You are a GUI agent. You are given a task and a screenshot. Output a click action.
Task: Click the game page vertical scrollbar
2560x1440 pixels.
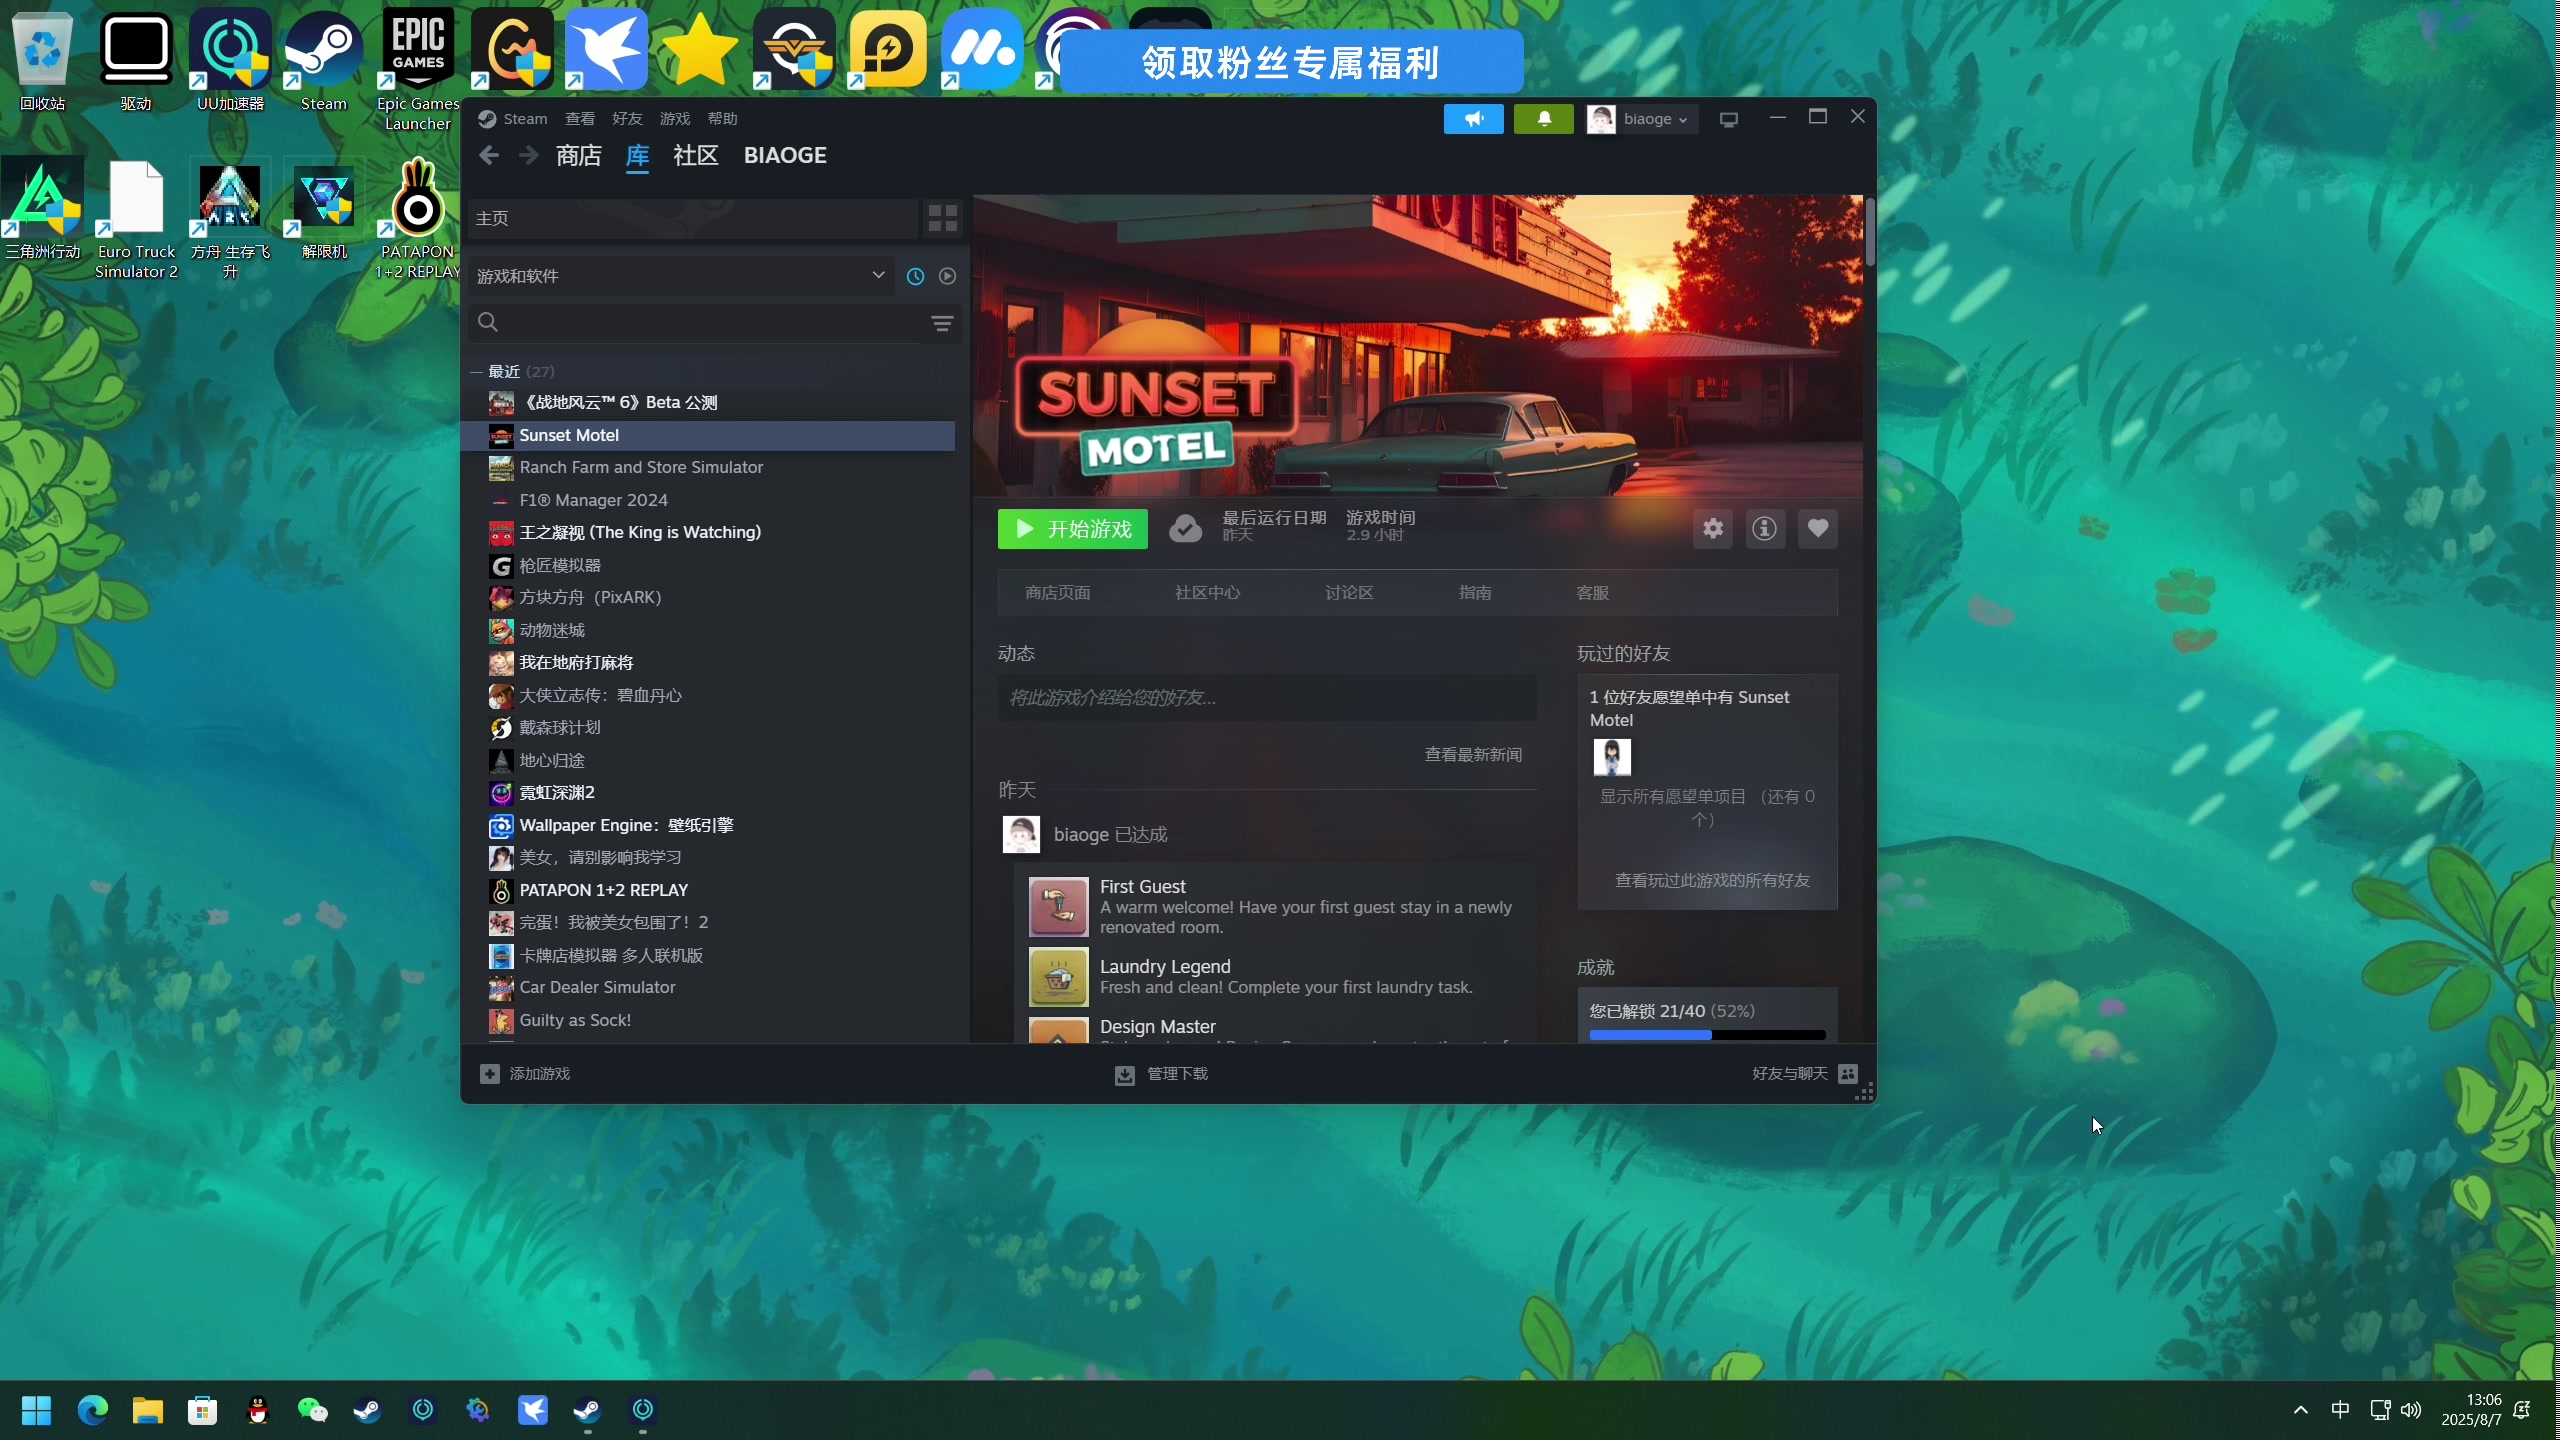coord(1869,232)
